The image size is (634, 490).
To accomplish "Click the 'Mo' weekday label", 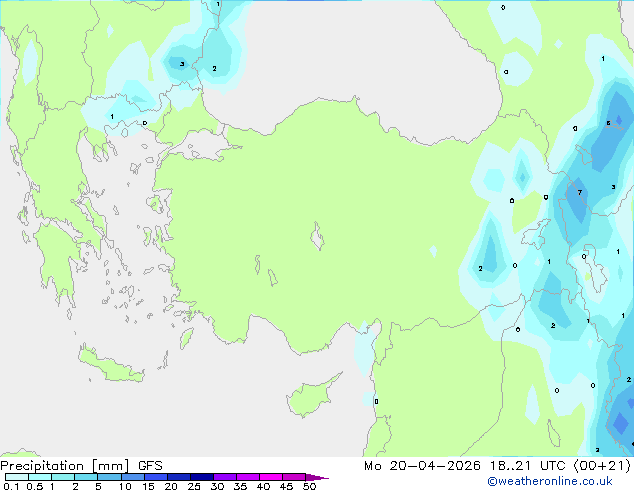I will click(372, 466).
